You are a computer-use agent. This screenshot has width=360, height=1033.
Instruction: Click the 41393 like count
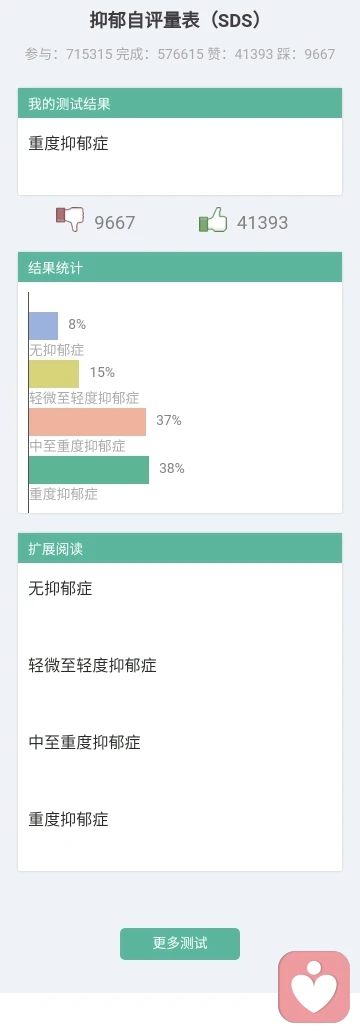262,223
